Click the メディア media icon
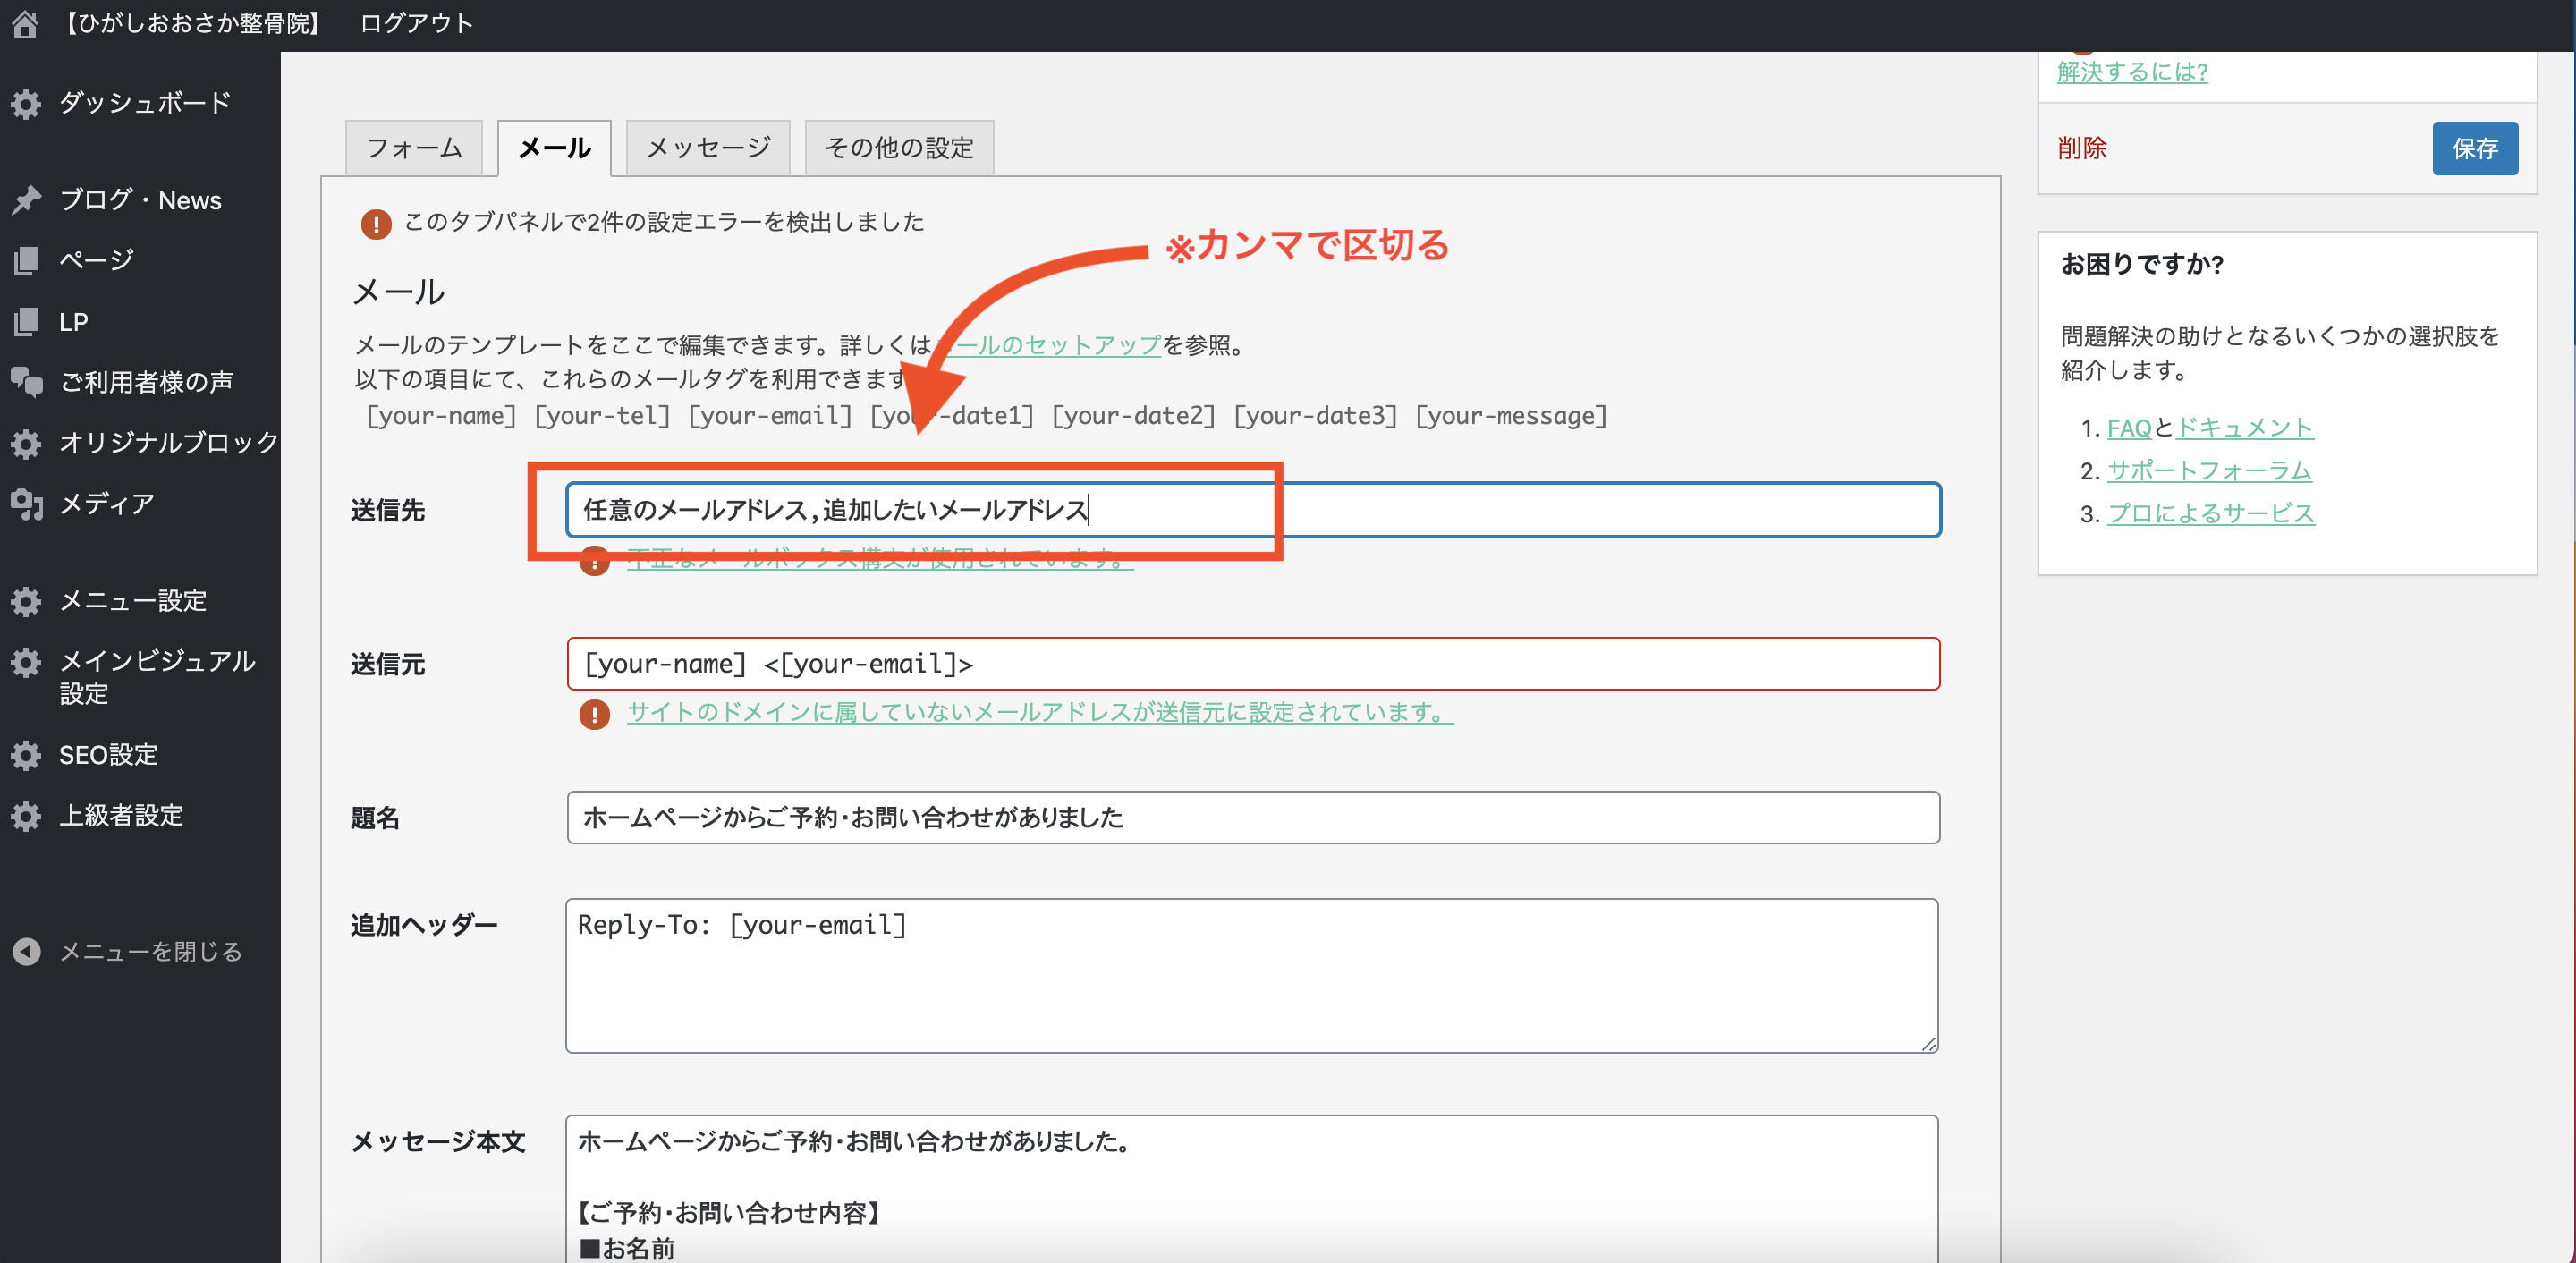Image resolution: width=2576 pixels, height=1263 pixels. (26, 504)
